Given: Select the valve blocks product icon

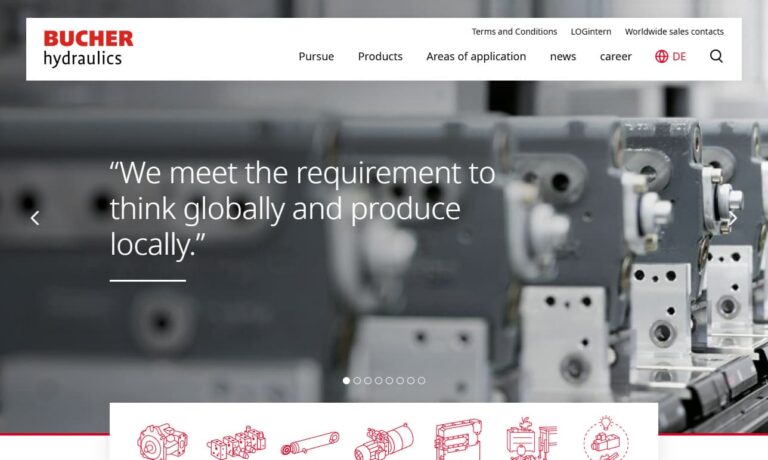Looking at the screenshot, I should point(236,442).
